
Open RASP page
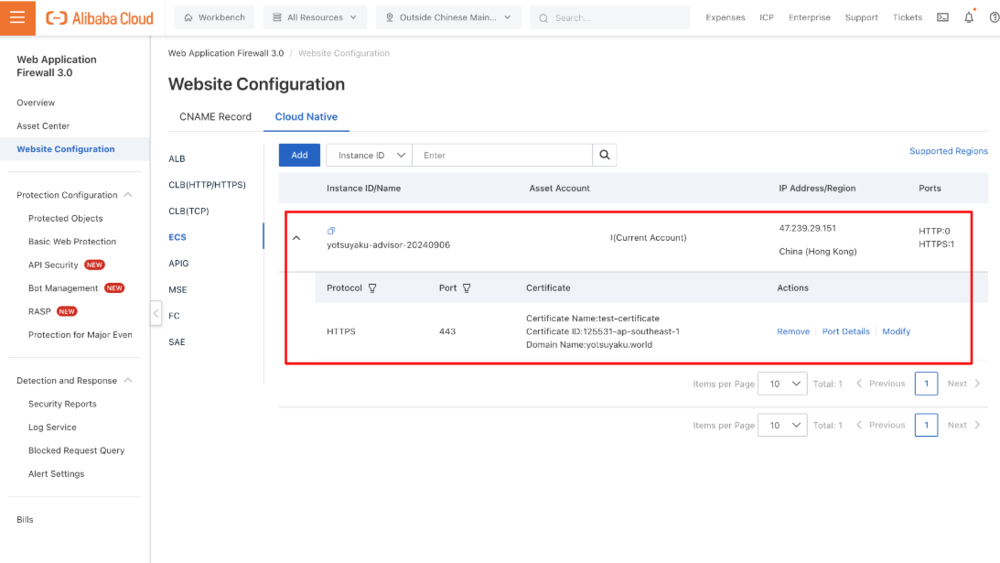pos(40,311)
